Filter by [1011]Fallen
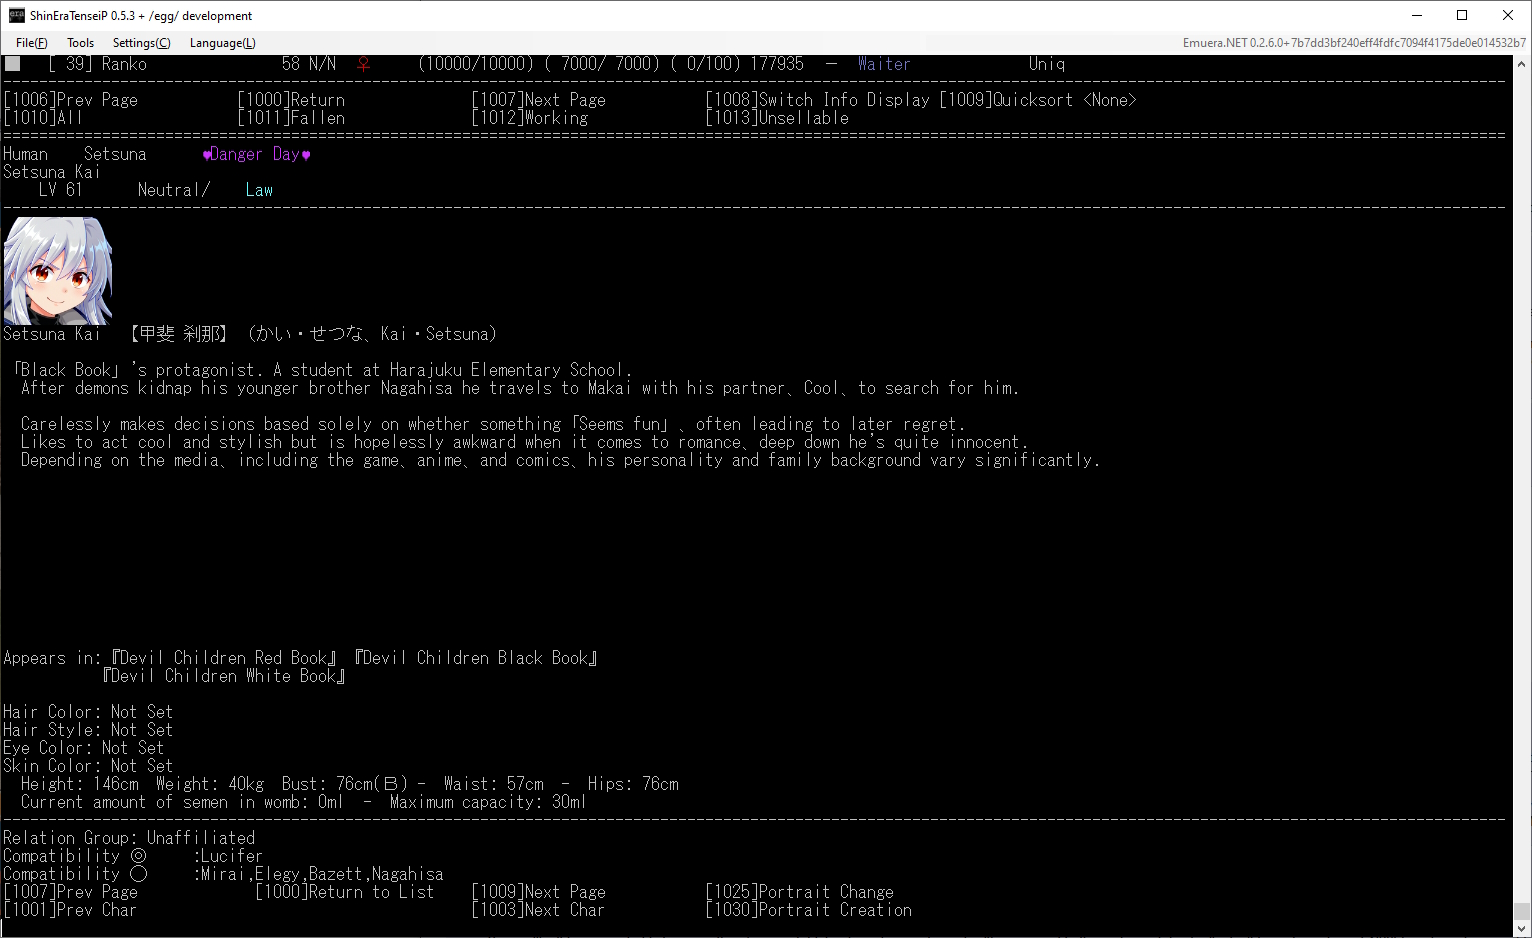The height and width of the screenshot is (938, 1532). point(291,118)
